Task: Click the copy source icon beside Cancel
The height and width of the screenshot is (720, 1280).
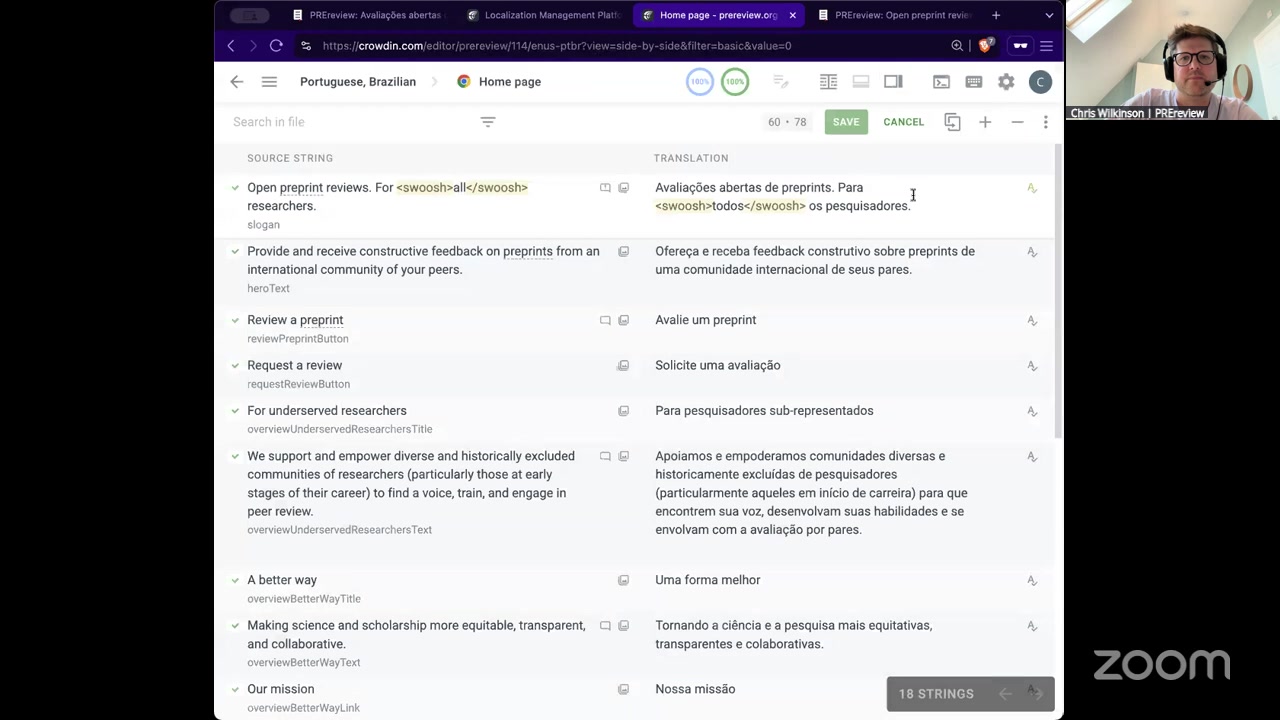Action: pyautogui.click(x=952, y=122)
